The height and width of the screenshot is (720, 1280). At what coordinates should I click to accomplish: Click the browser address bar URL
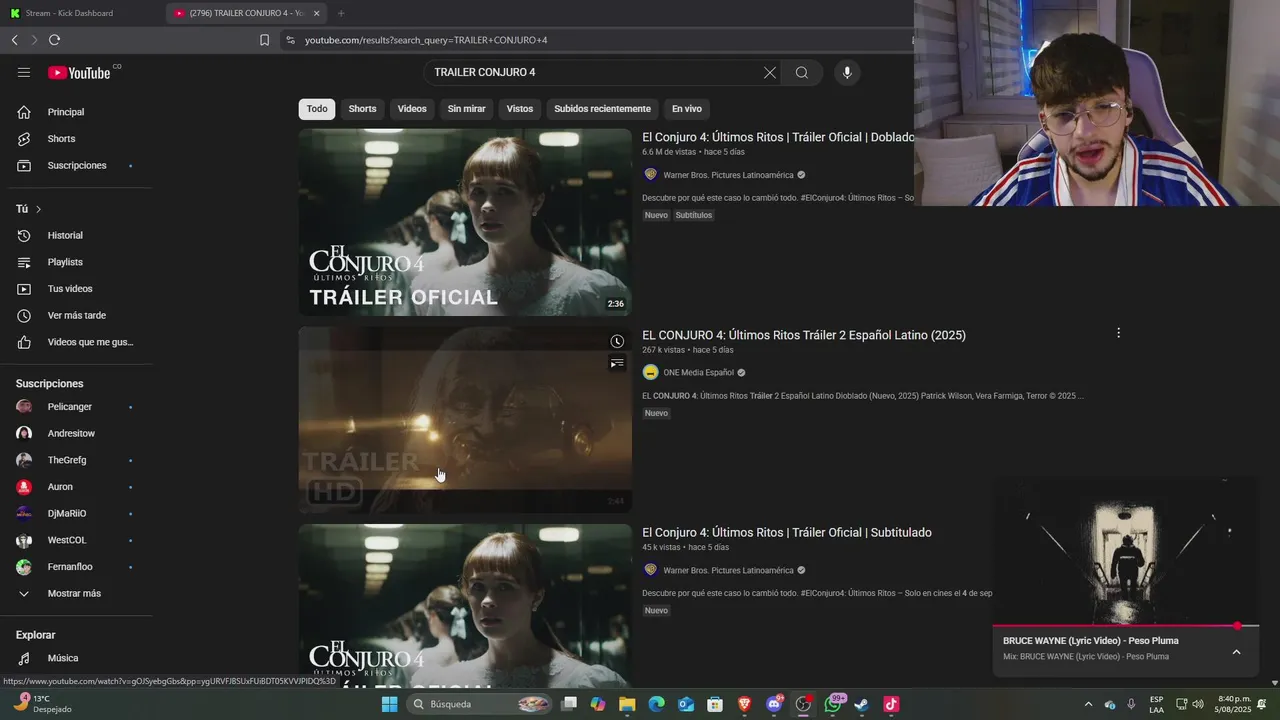coord(426,40)
